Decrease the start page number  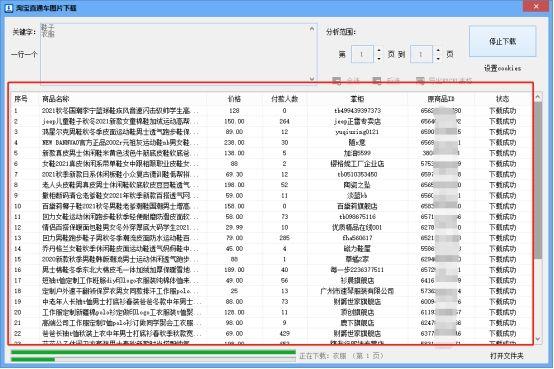(x=379, y=58)
